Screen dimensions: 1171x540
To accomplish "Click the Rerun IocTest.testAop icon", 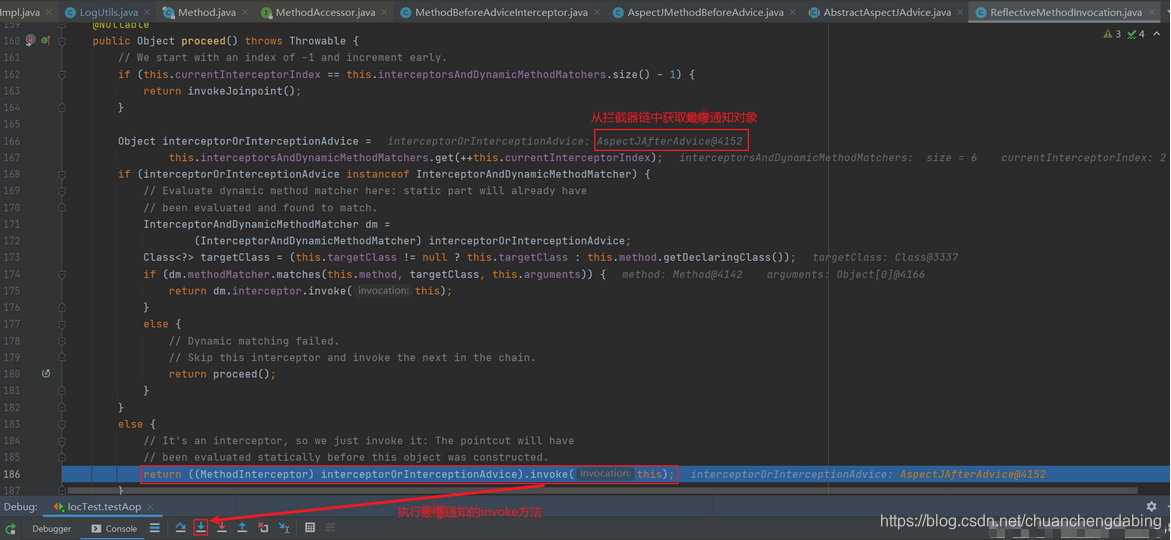I will click(x=10, y=528).
